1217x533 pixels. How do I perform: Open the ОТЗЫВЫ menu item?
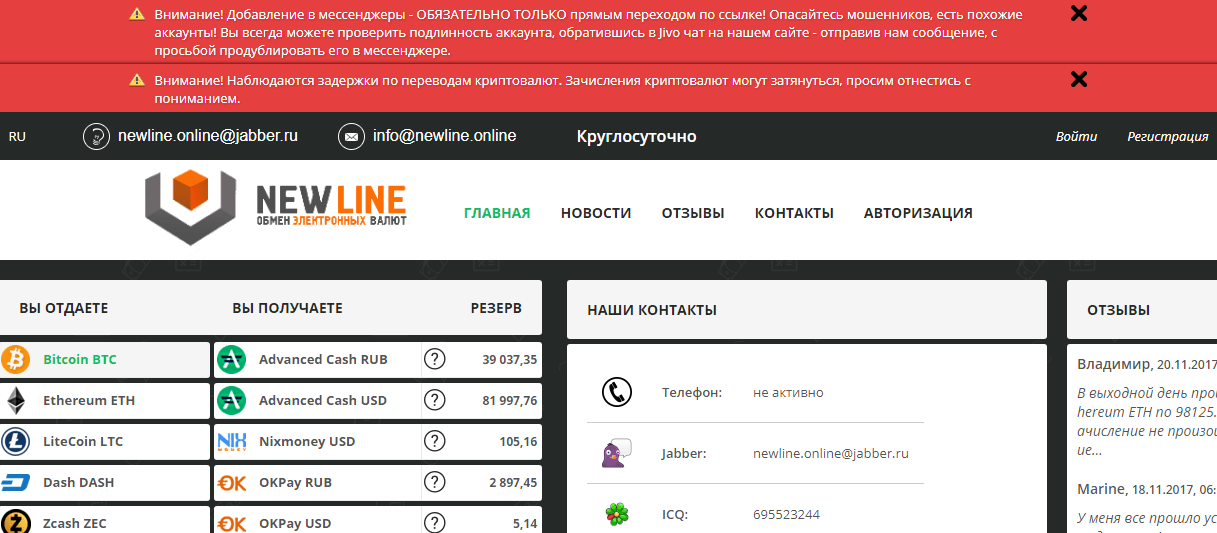click(693, 213)
